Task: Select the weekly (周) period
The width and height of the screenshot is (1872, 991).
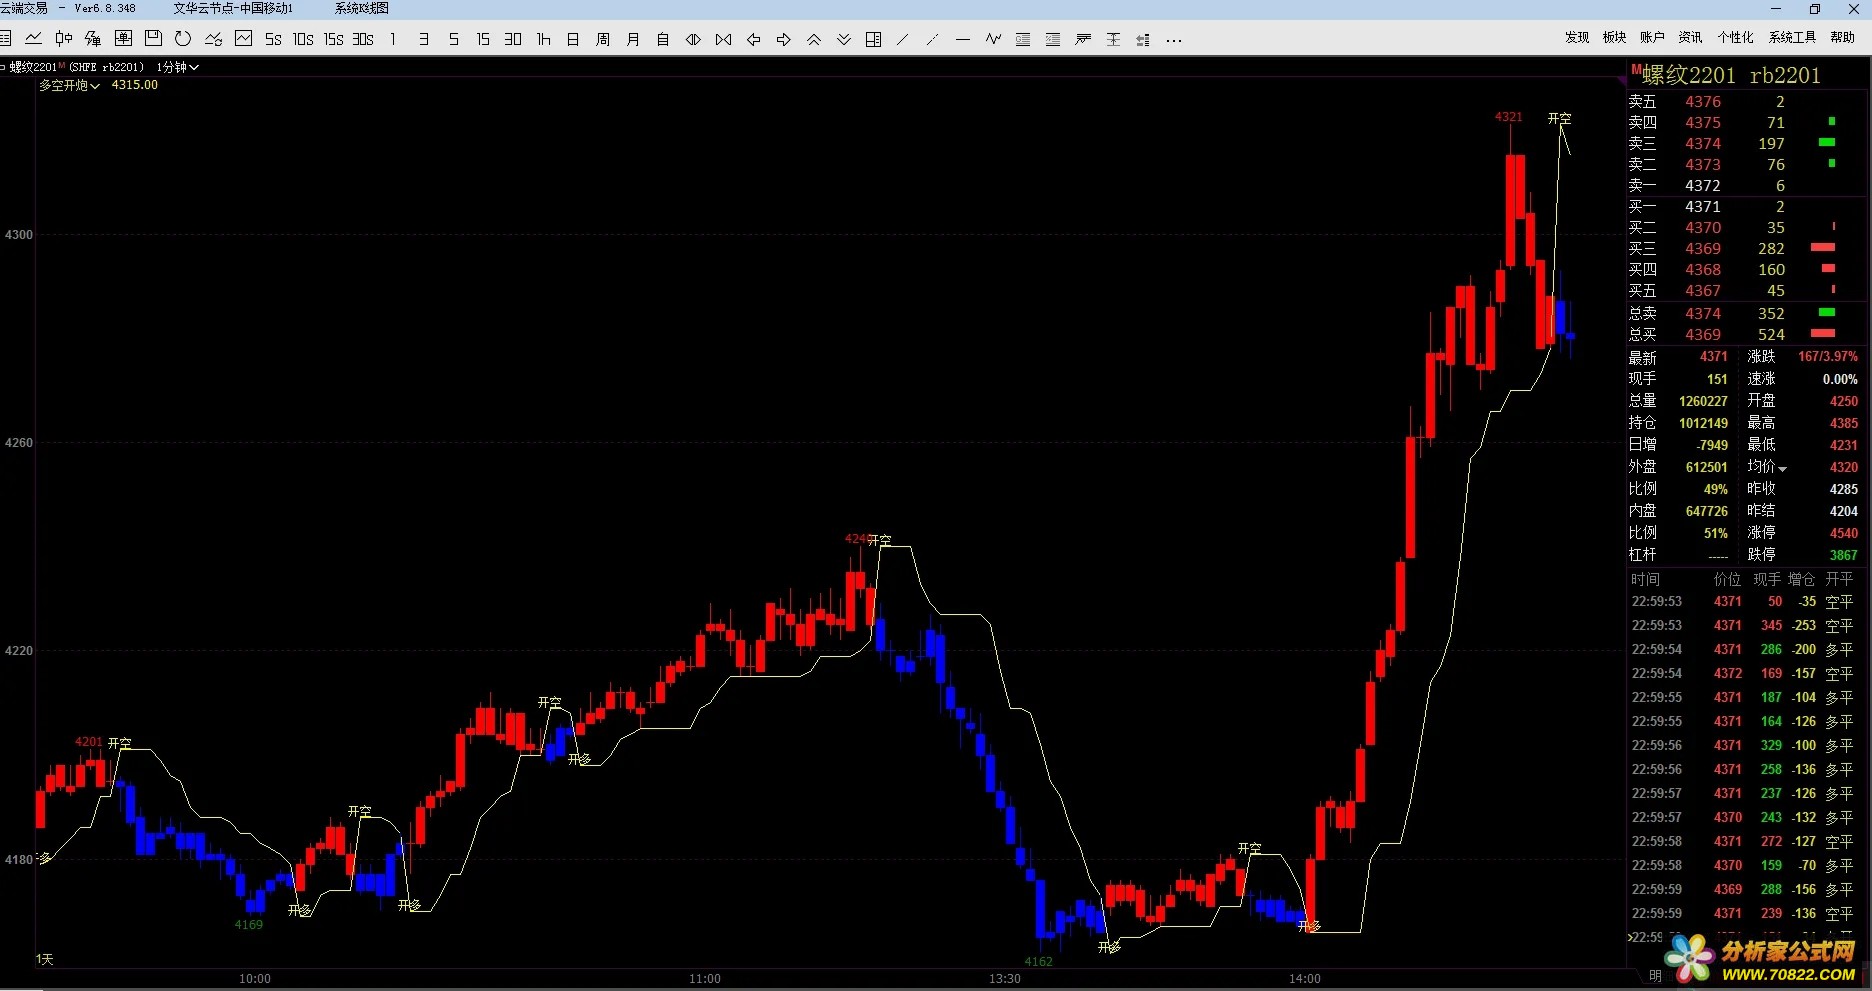Action: pyautogui.click(x=603, y=39)
